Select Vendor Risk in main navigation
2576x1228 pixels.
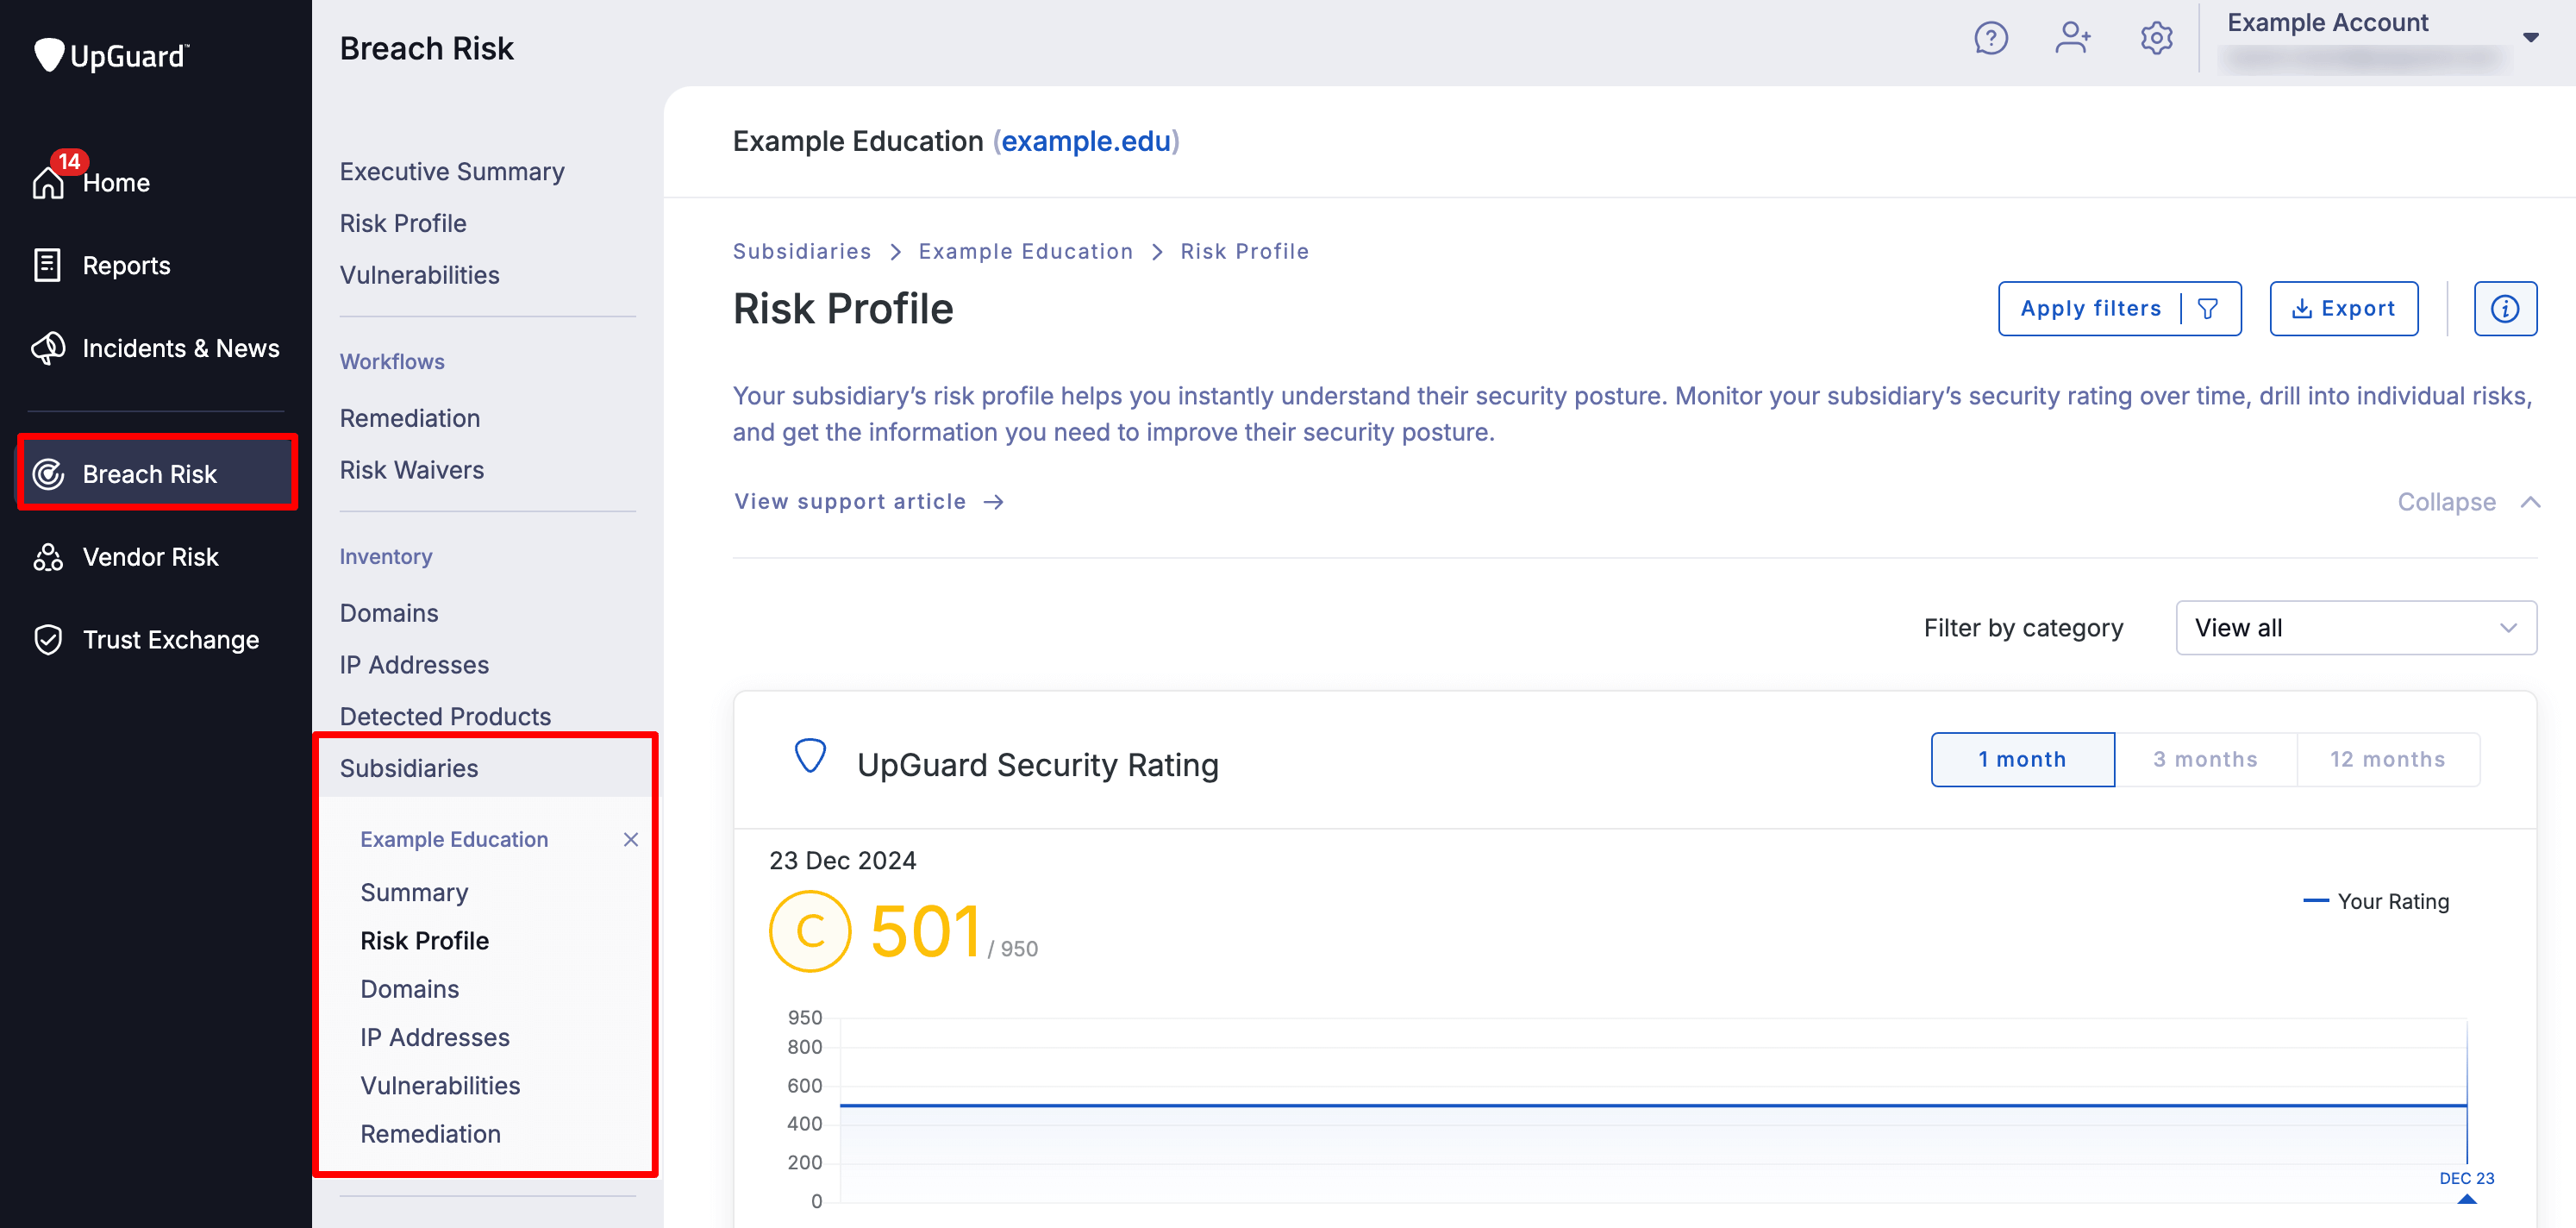pyautogui.click(x=150, y=557)
